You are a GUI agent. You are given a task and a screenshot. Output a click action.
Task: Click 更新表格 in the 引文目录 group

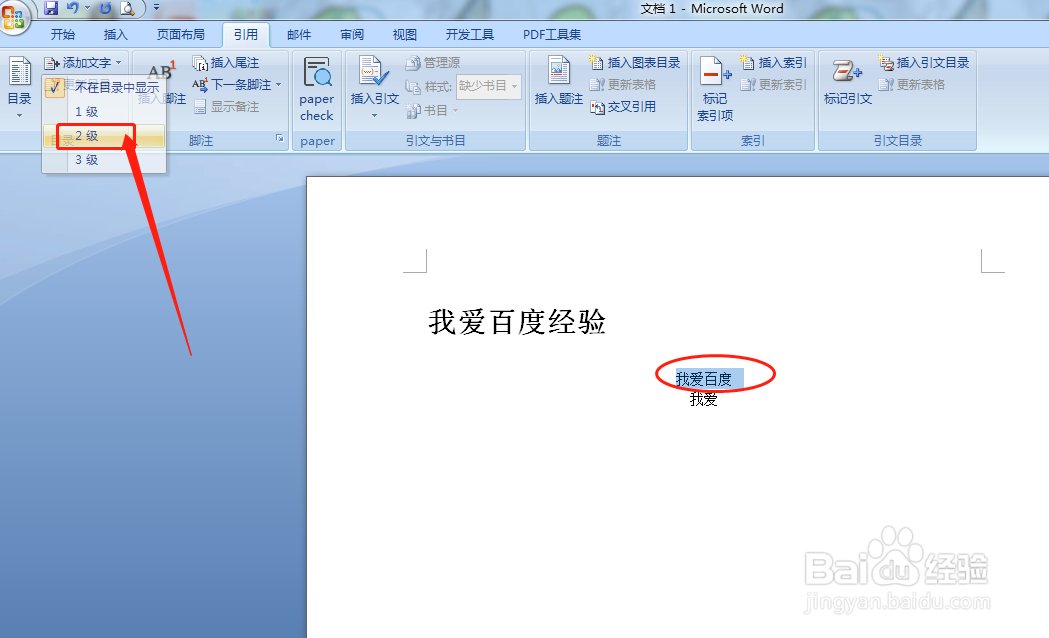pyautogui.click(x=912, y=85)
